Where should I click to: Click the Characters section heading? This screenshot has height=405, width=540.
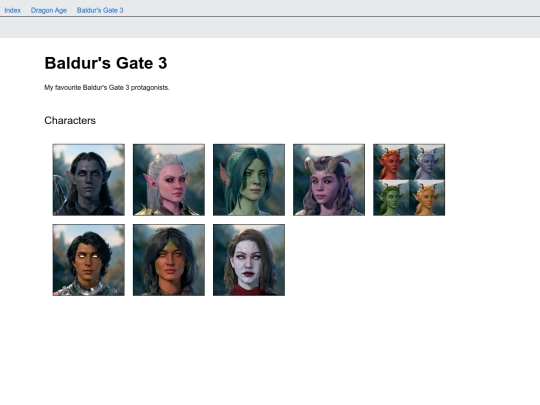(70, 121)
